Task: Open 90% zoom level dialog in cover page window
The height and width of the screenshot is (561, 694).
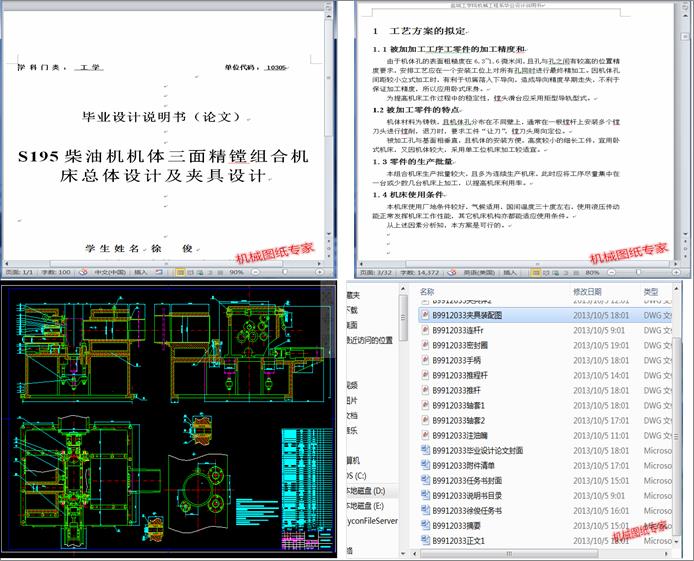Action: click(236, 272)
